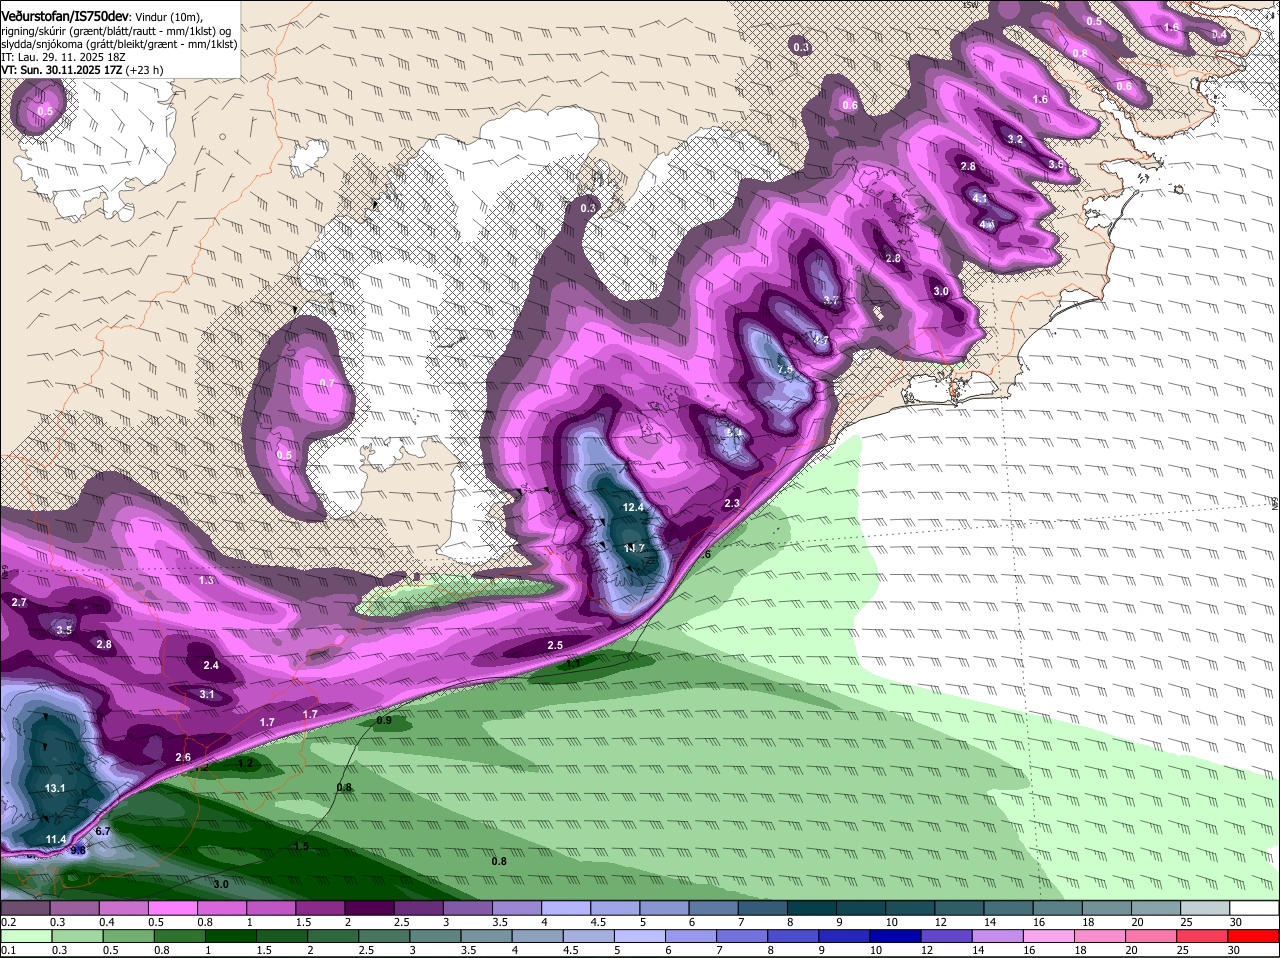Screen dimensions: 1280x958
Task: Click the valid time line 'VT: Sun. 30.11.2025 17Z (+23 h)'
Action: pyautogui.click(x=82, y=70)
